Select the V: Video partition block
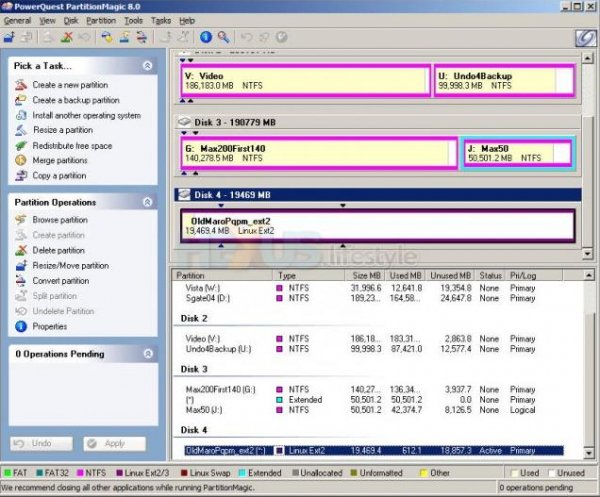Image resolution: width=600 pixels, height=497 pixels. (305, 80)
